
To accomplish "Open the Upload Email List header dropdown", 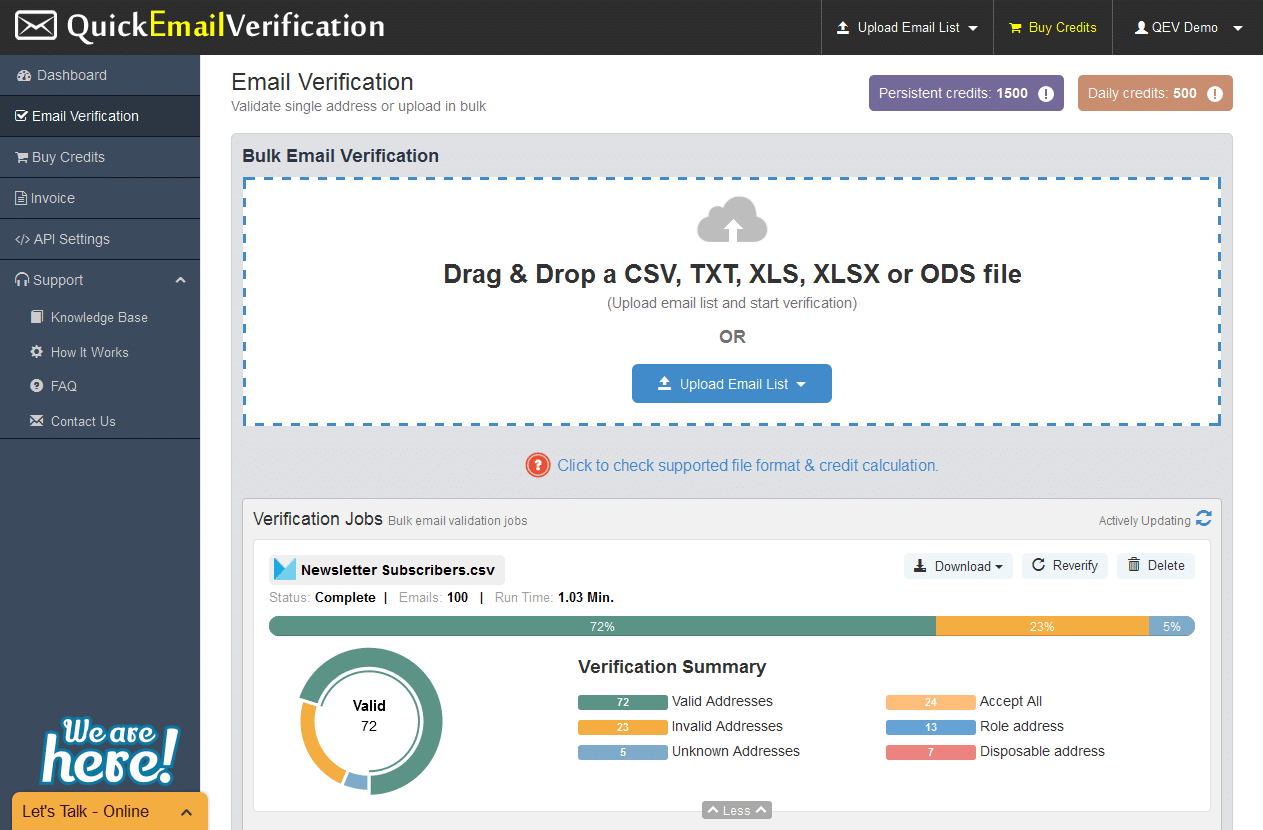I will pyautogui.click(x=907, y=27).
